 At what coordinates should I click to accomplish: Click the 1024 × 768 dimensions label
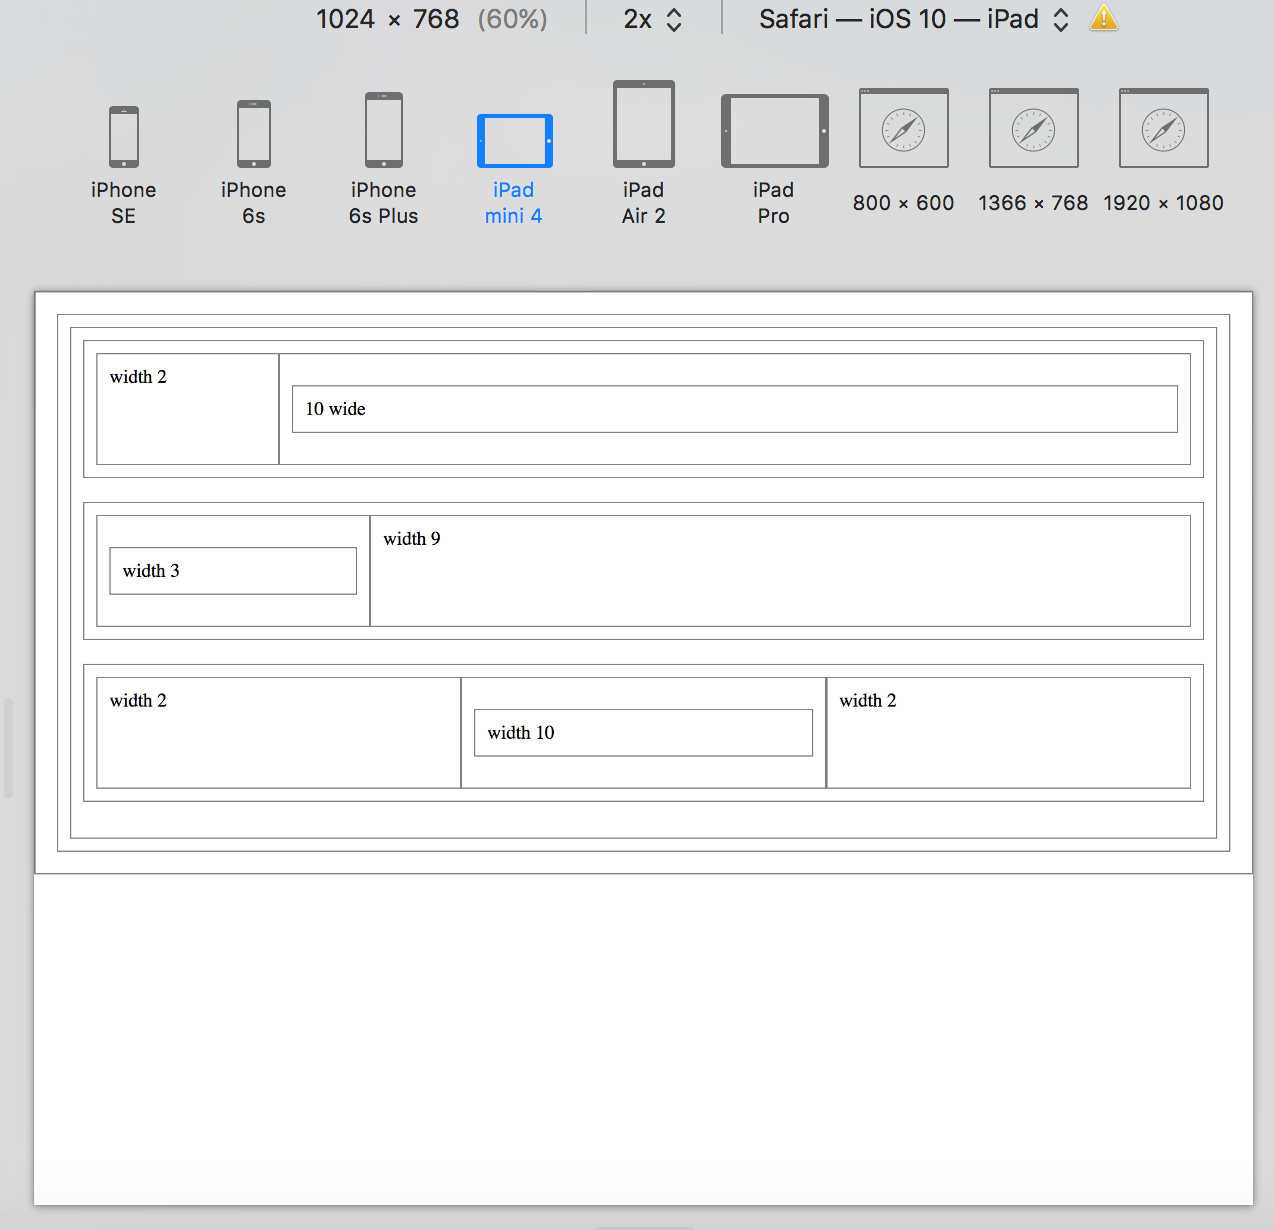(x=387, y=19)
